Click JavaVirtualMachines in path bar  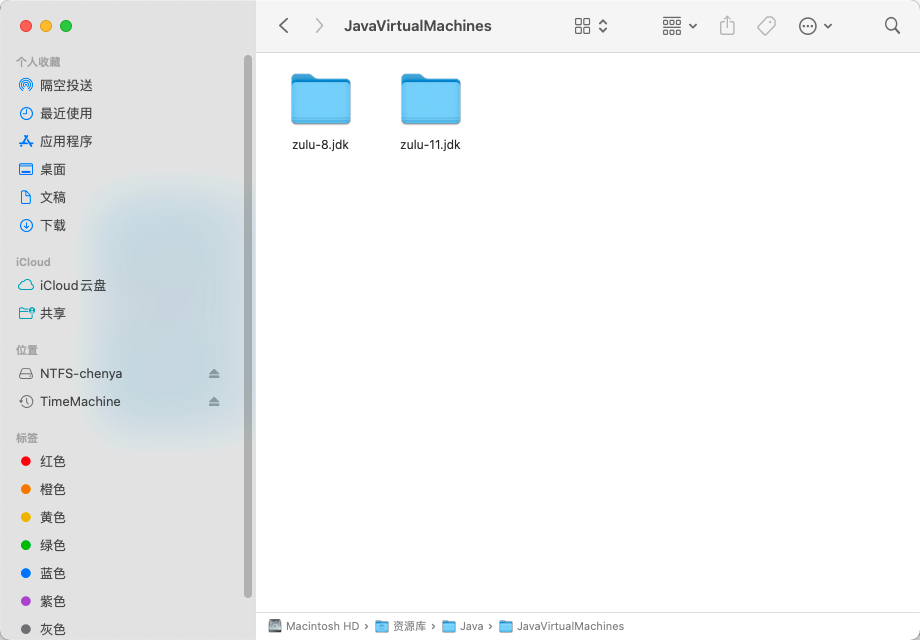click(562, 627)
